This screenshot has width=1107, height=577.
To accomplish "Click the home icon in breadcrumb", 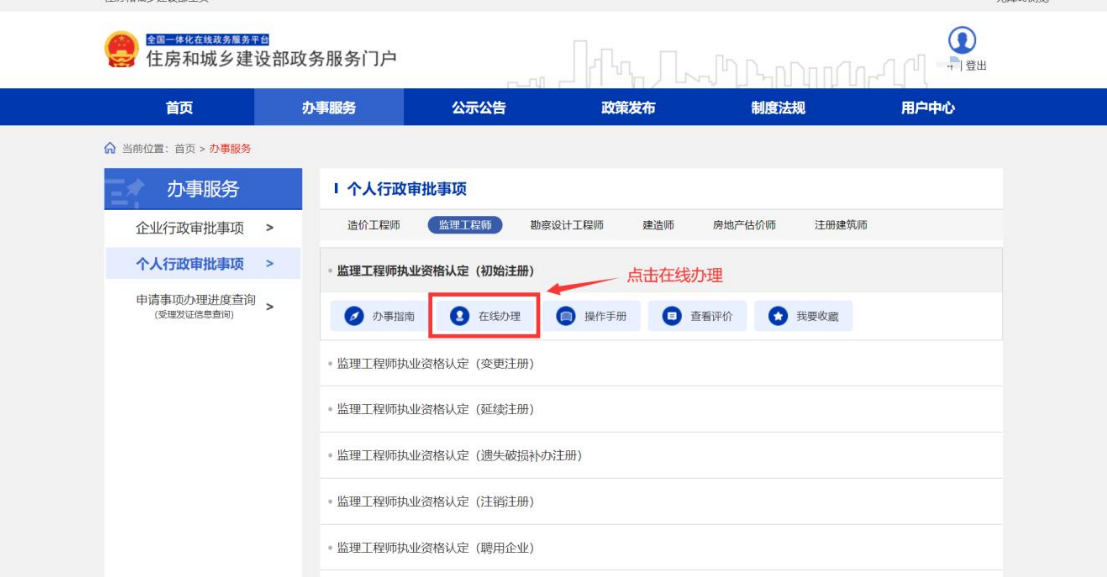I will [x=110, y=149].
